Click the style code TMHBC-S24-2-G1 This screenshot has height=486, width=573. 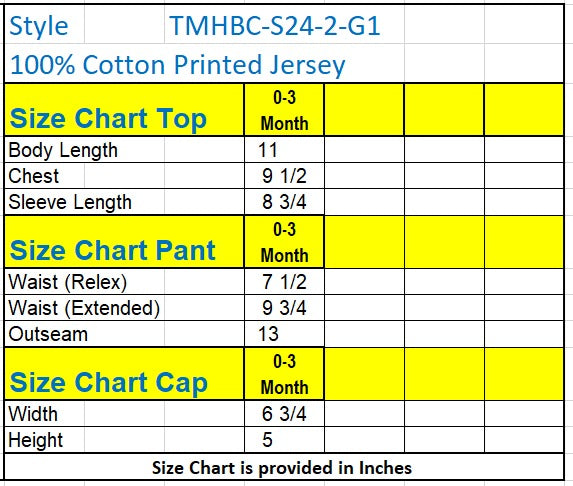[x=274, y=26]
